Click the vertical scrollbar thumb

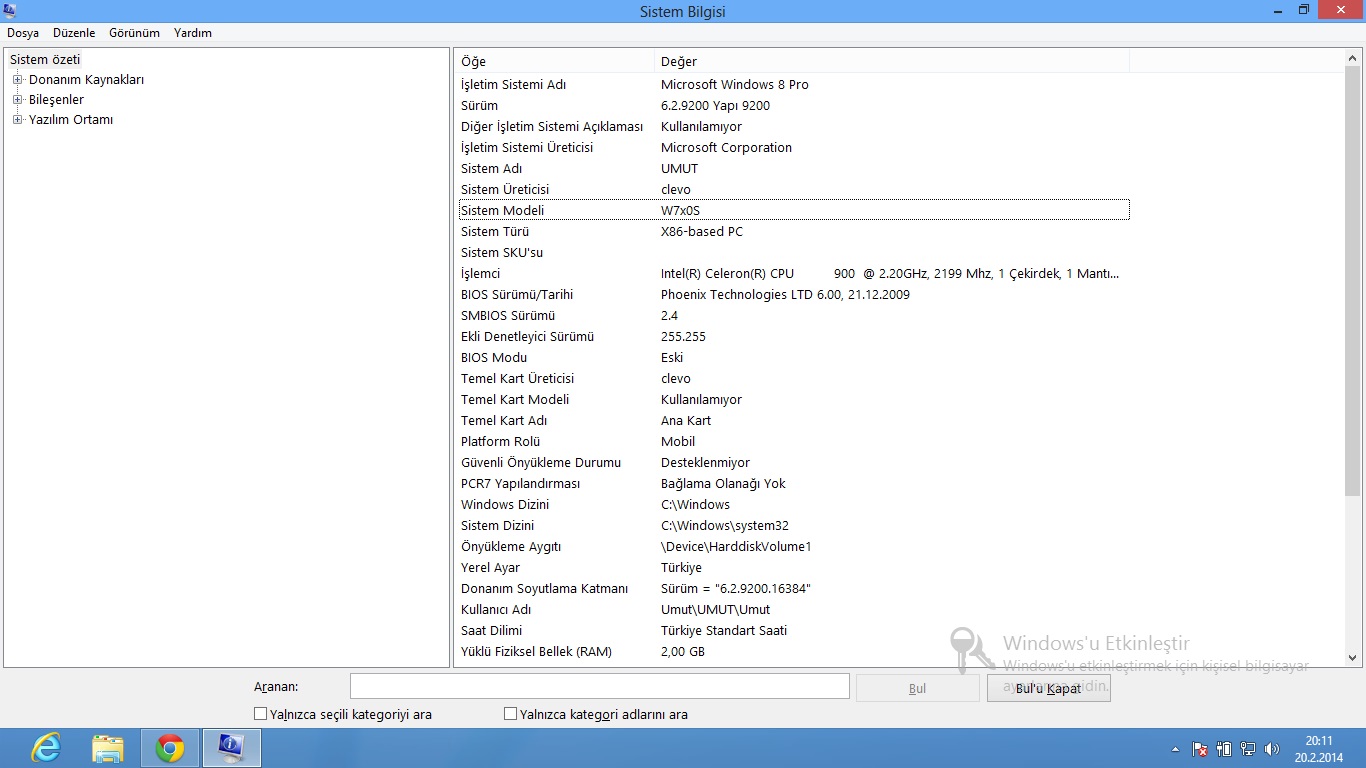point(1353,283)
